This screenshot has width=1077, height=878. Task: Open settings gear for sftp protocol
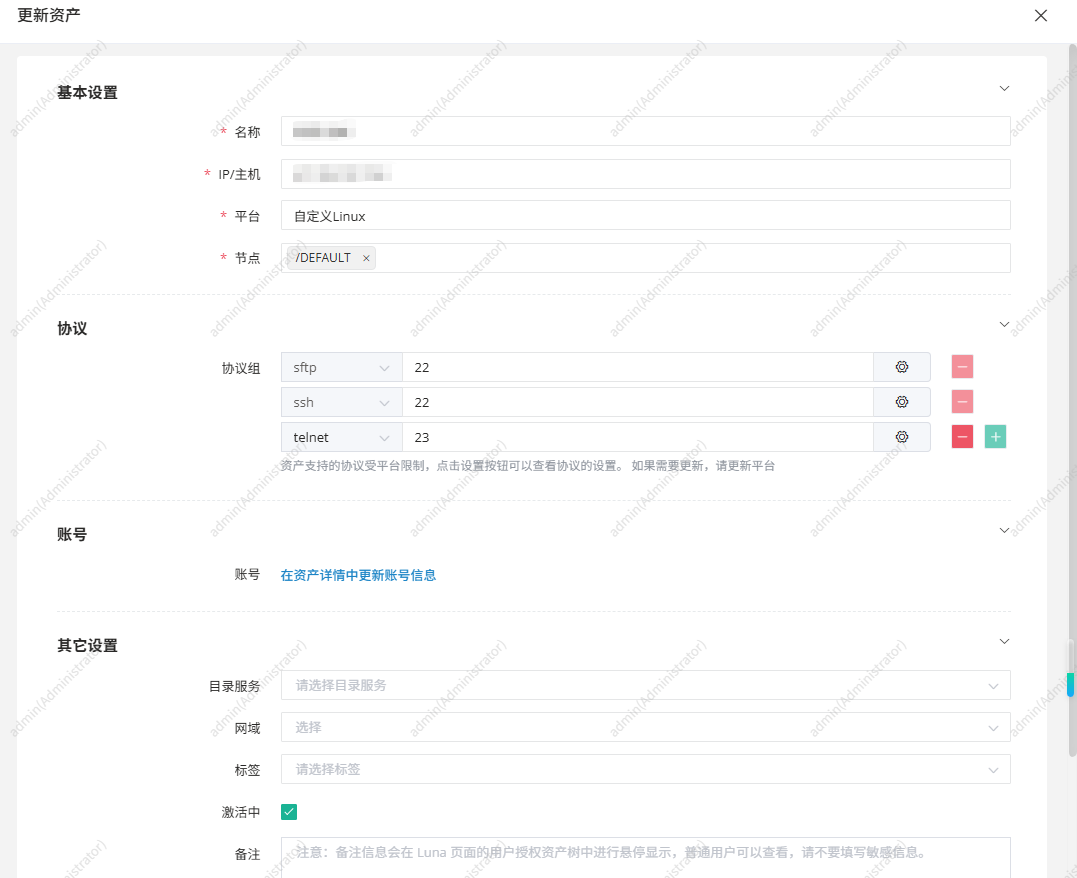coord(901,367)
